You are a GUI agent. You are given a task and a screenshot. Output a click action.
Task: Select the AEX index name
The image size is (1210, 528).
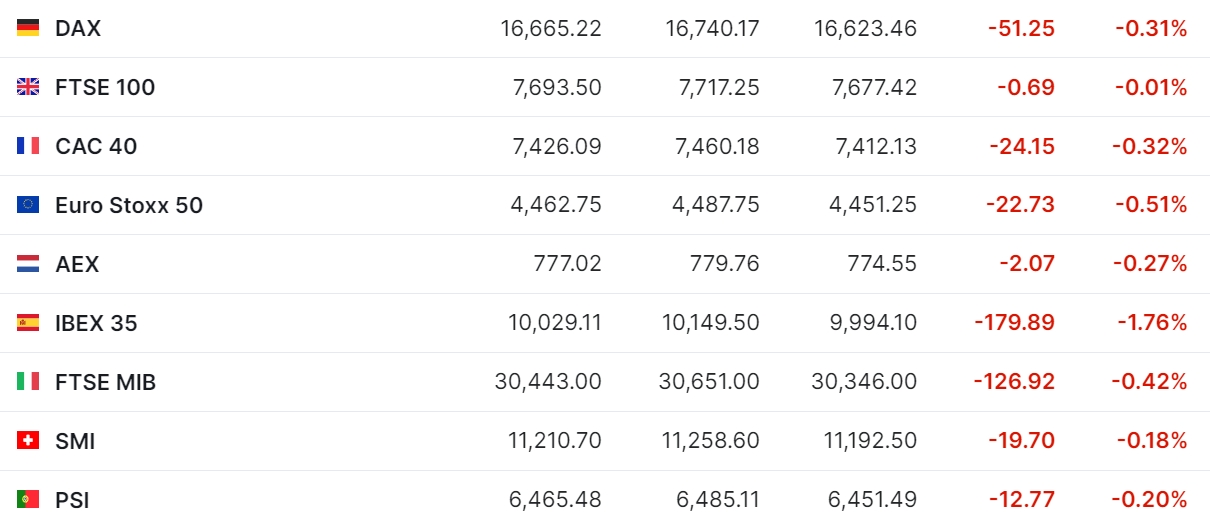[77, 264]
